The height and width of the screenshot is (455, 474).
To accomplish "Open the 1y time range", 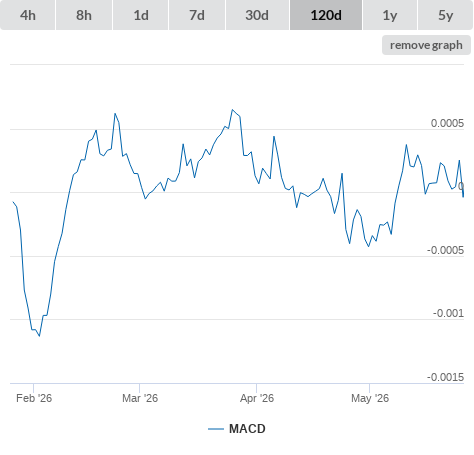I will (x=390, y=15).
